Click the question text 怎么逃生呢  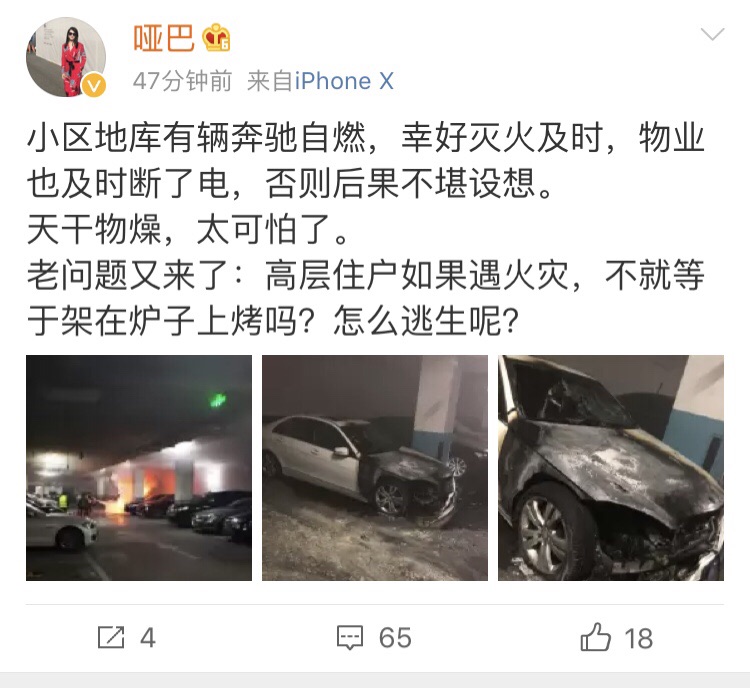pyautogui.click(x=426, y=321)
